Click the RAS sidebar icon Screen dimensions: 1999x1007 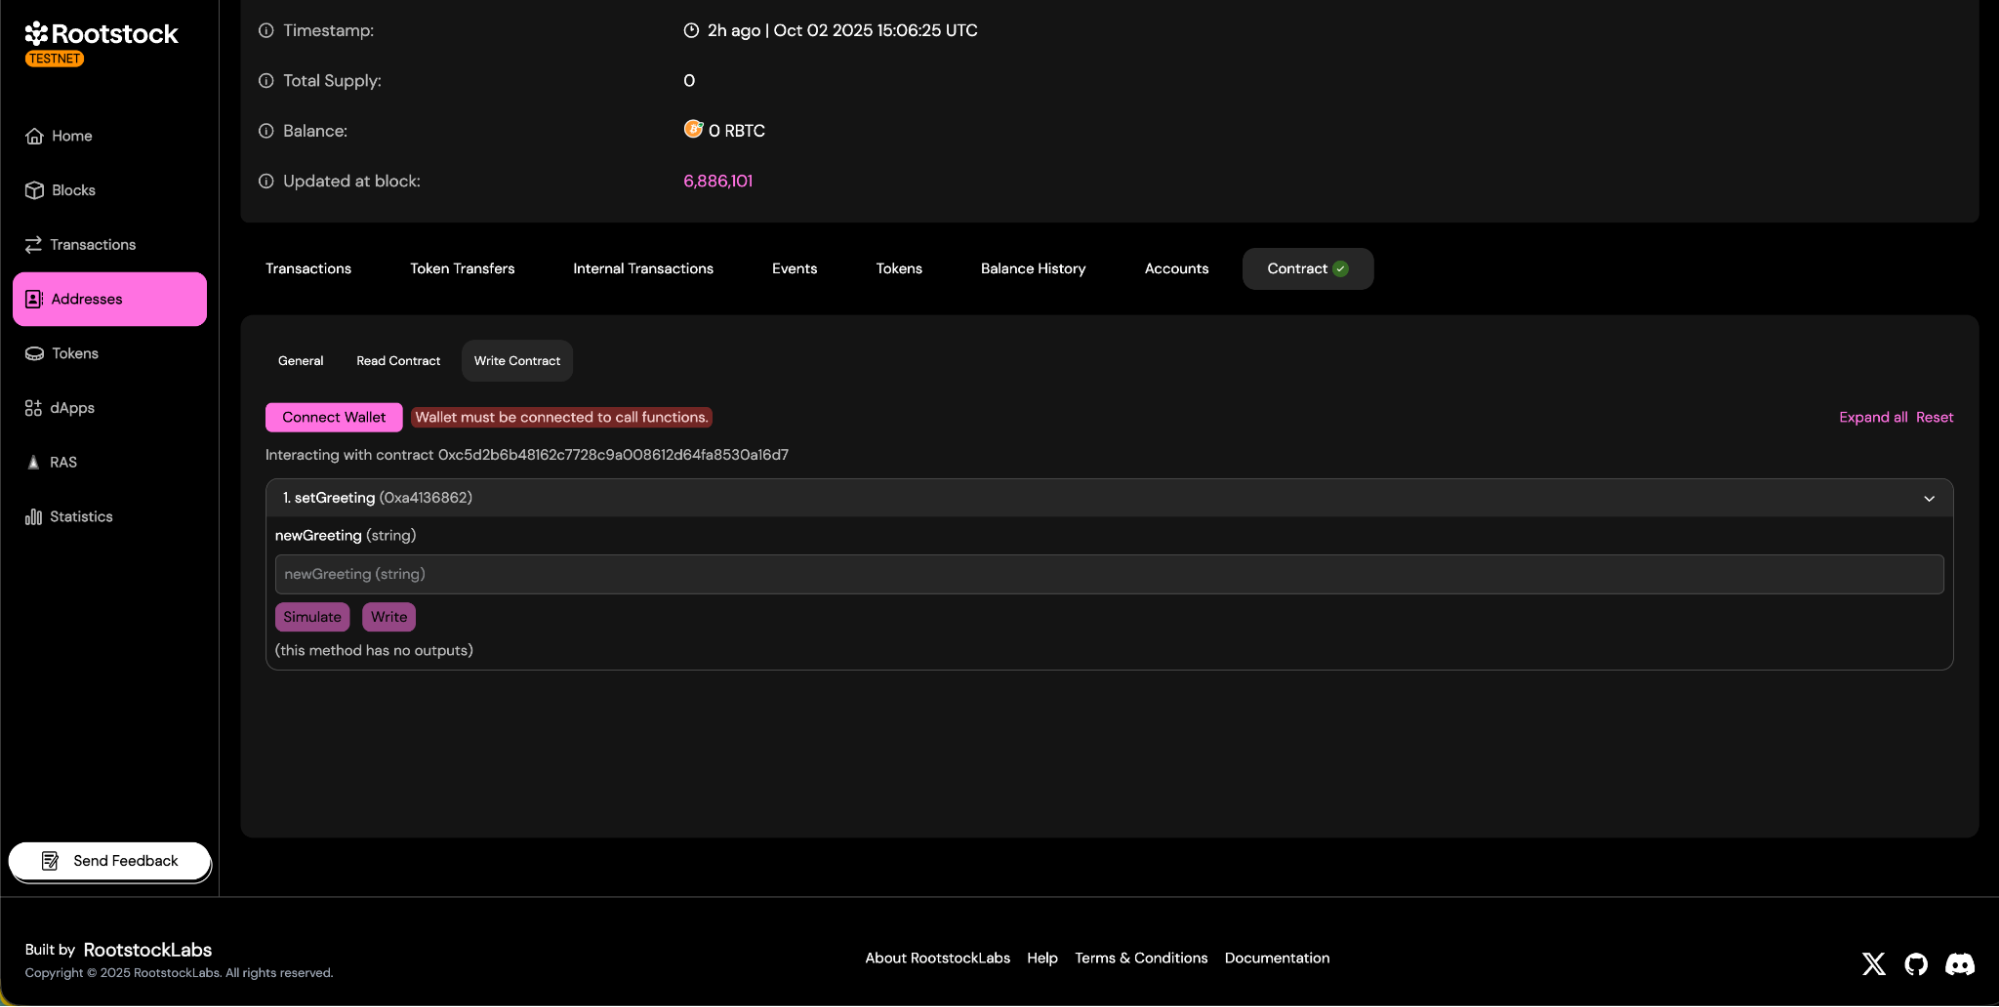pos(33,462)
